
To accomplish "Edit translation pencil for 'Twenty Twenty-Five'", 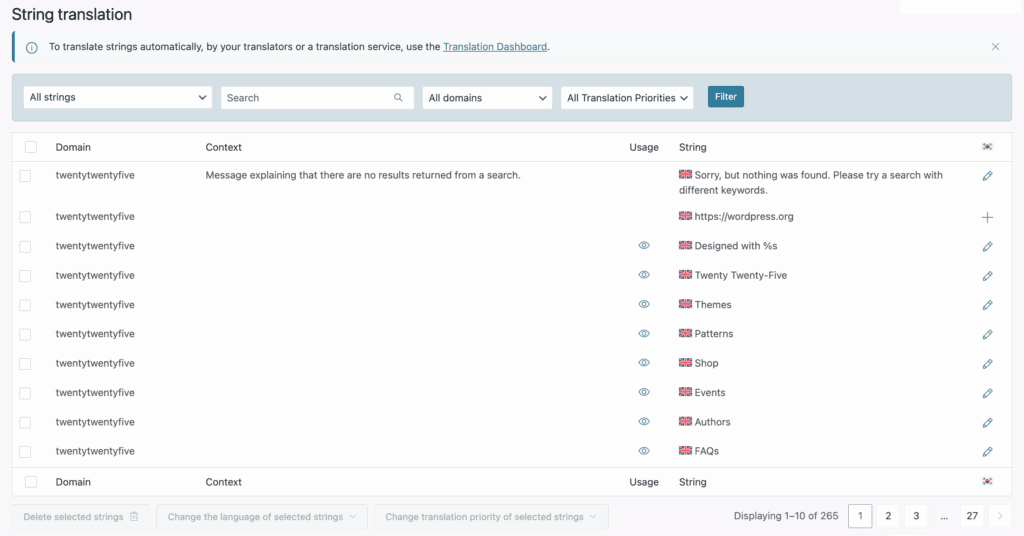I will click(987, 276).
